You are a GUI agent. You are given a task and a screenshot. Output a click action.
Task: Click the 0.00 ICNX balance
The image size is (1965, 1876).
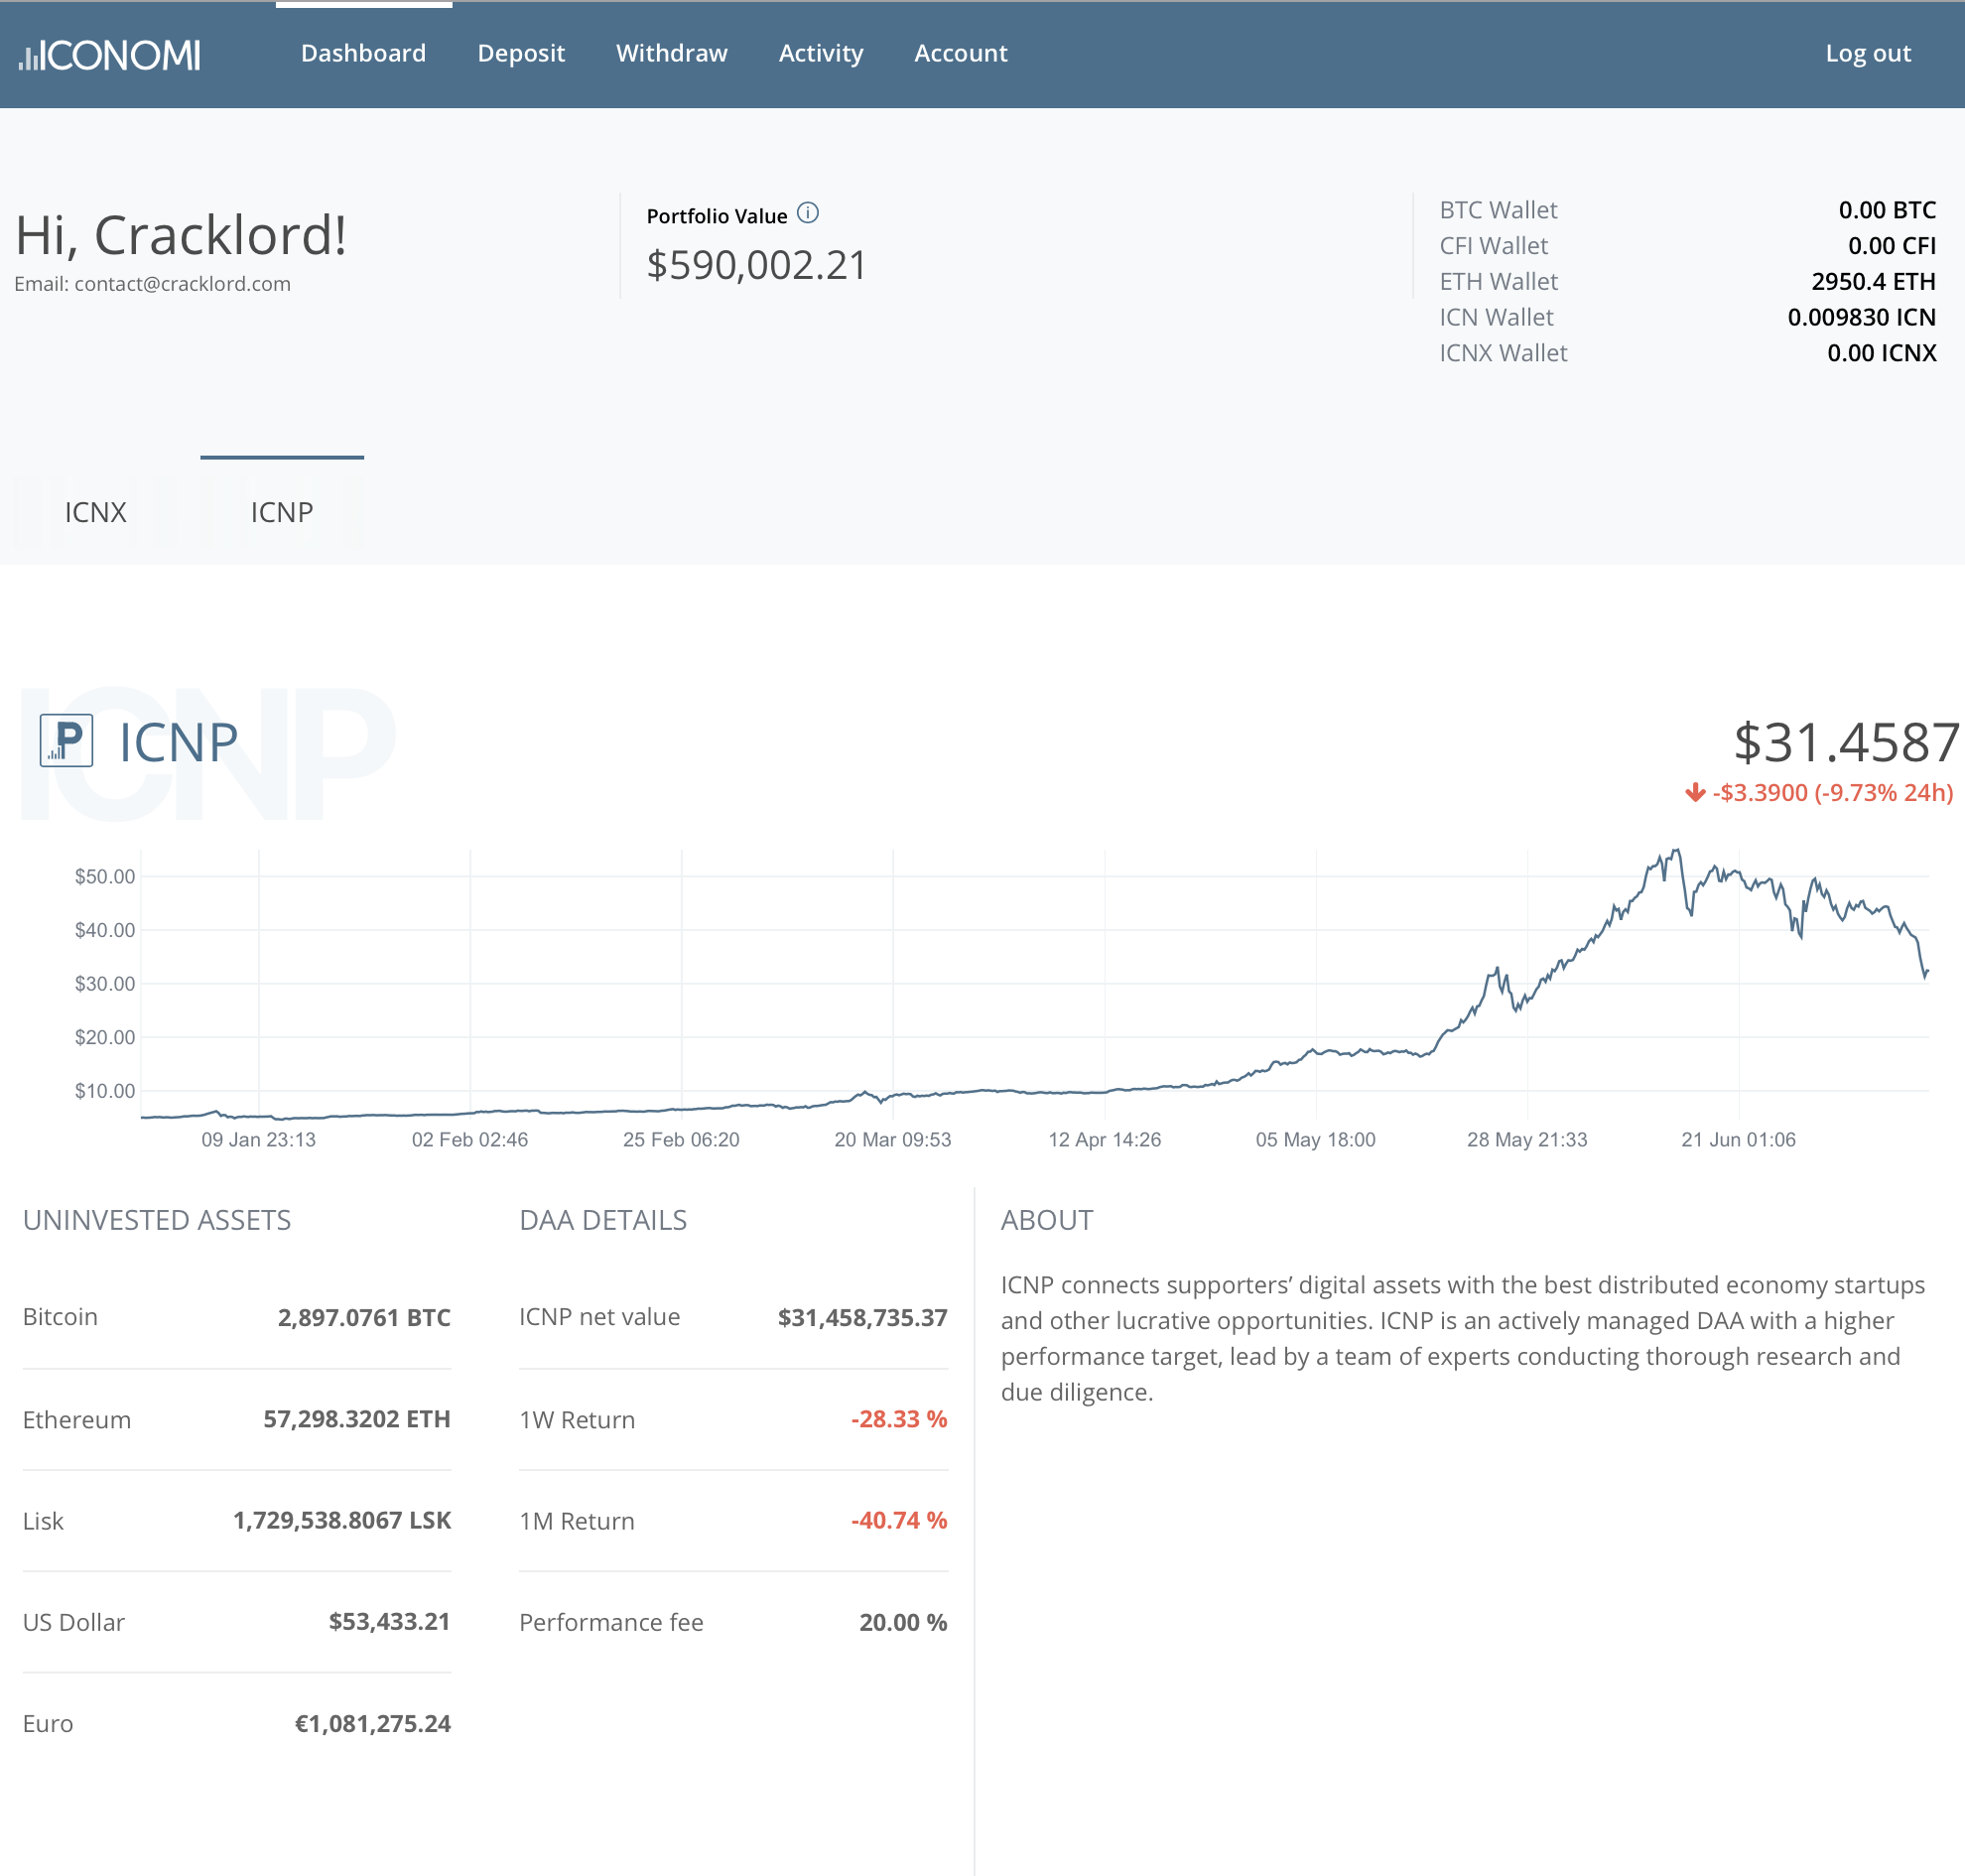1881,353
